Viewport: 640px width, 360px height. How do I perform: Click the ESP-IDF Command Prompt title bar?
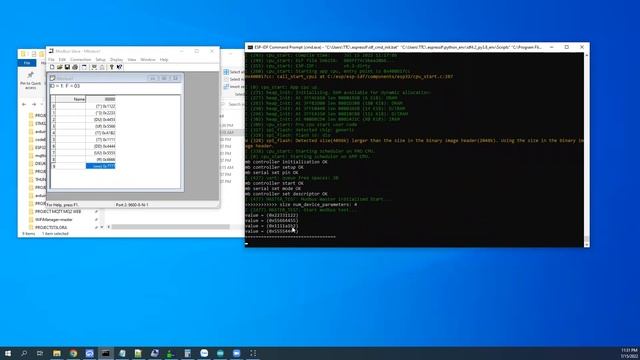(x=398, y=47)
